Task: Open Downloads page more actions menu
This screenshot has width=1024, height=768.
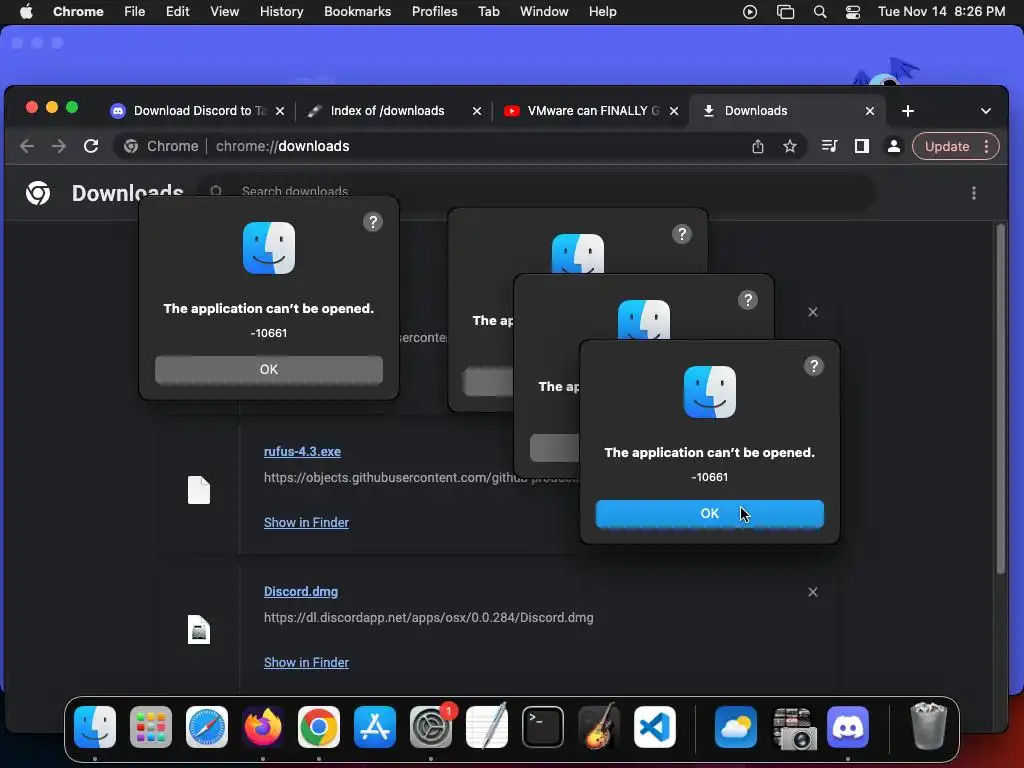Action: (973, 193)
